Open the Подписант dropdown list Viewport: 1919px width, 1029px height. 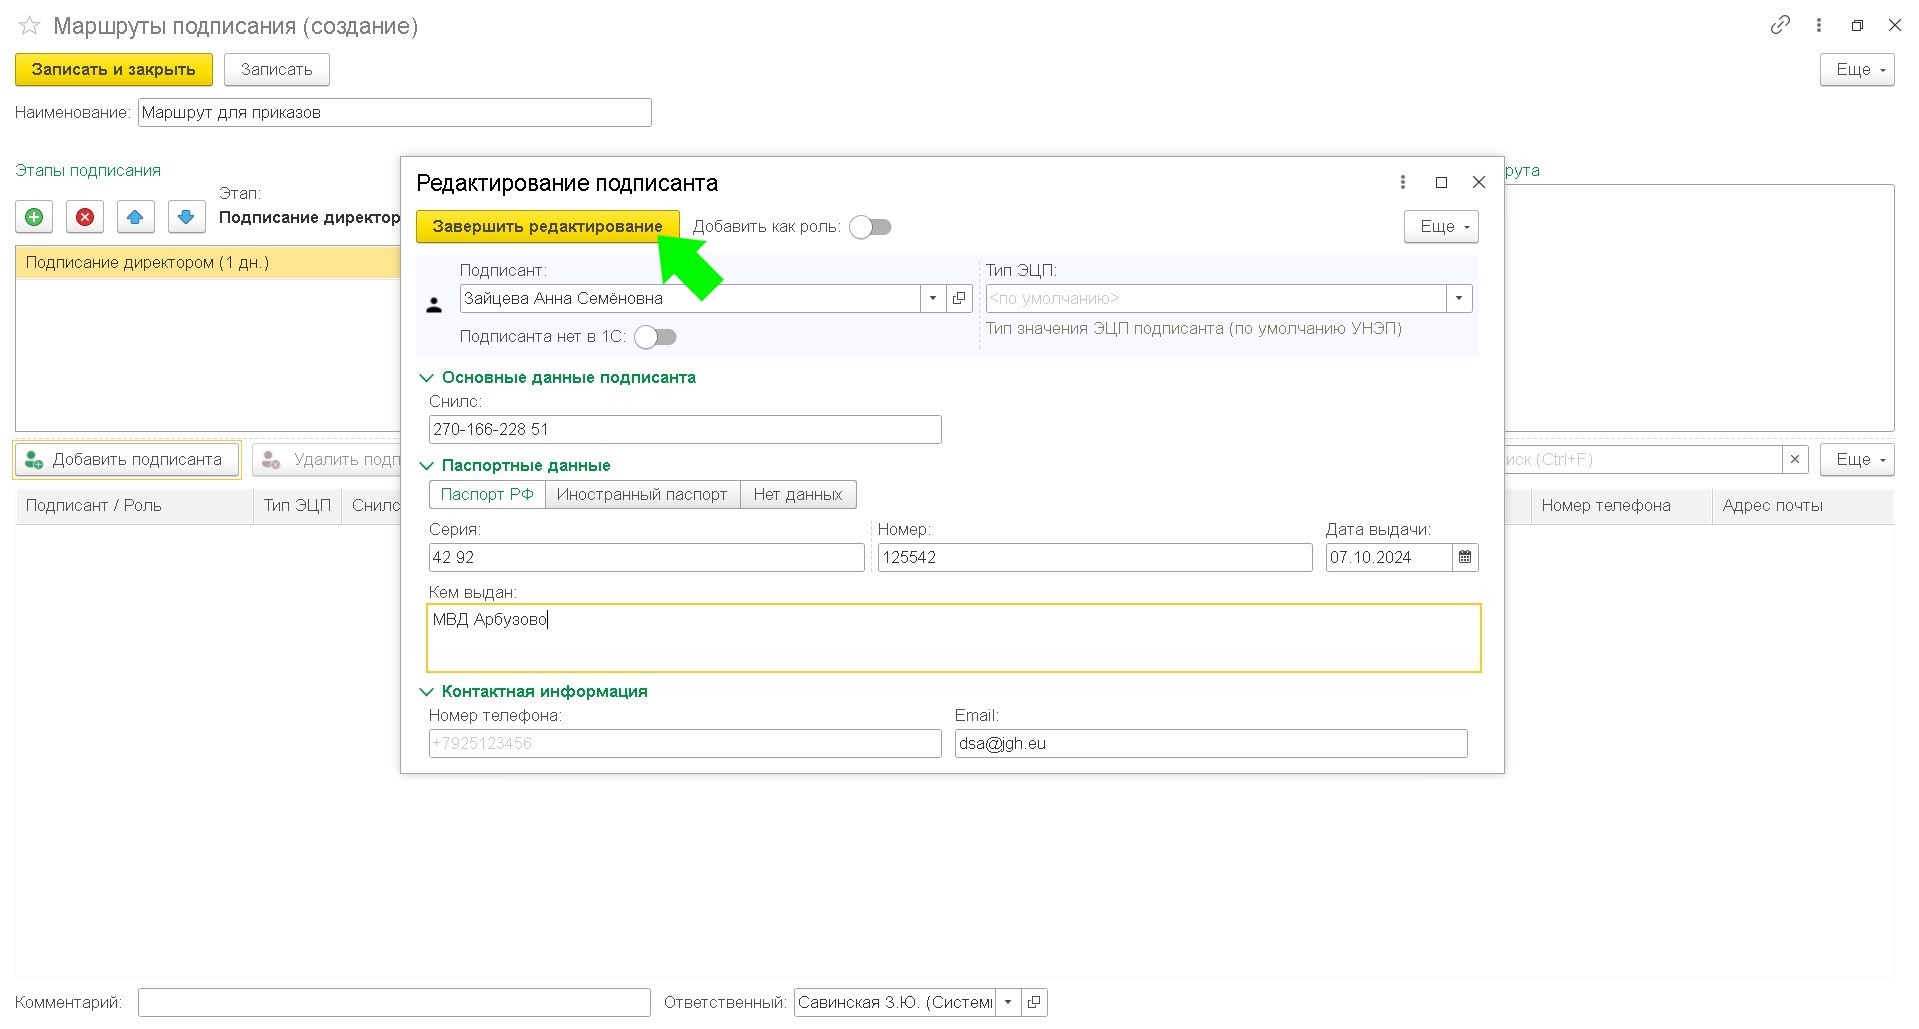pos(932,298)
